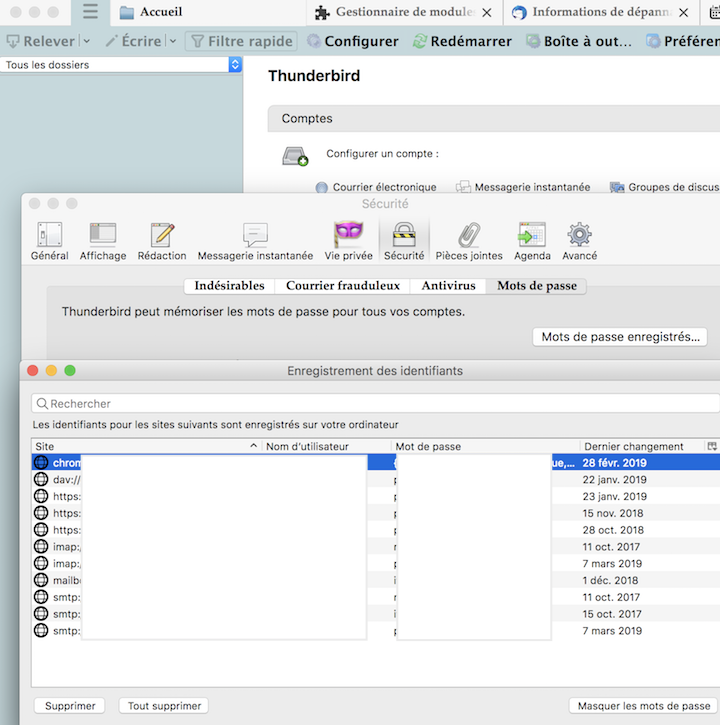The image size is (720, 725).
Task: Sort by Mot de passe column header
Action: [486, 446]
